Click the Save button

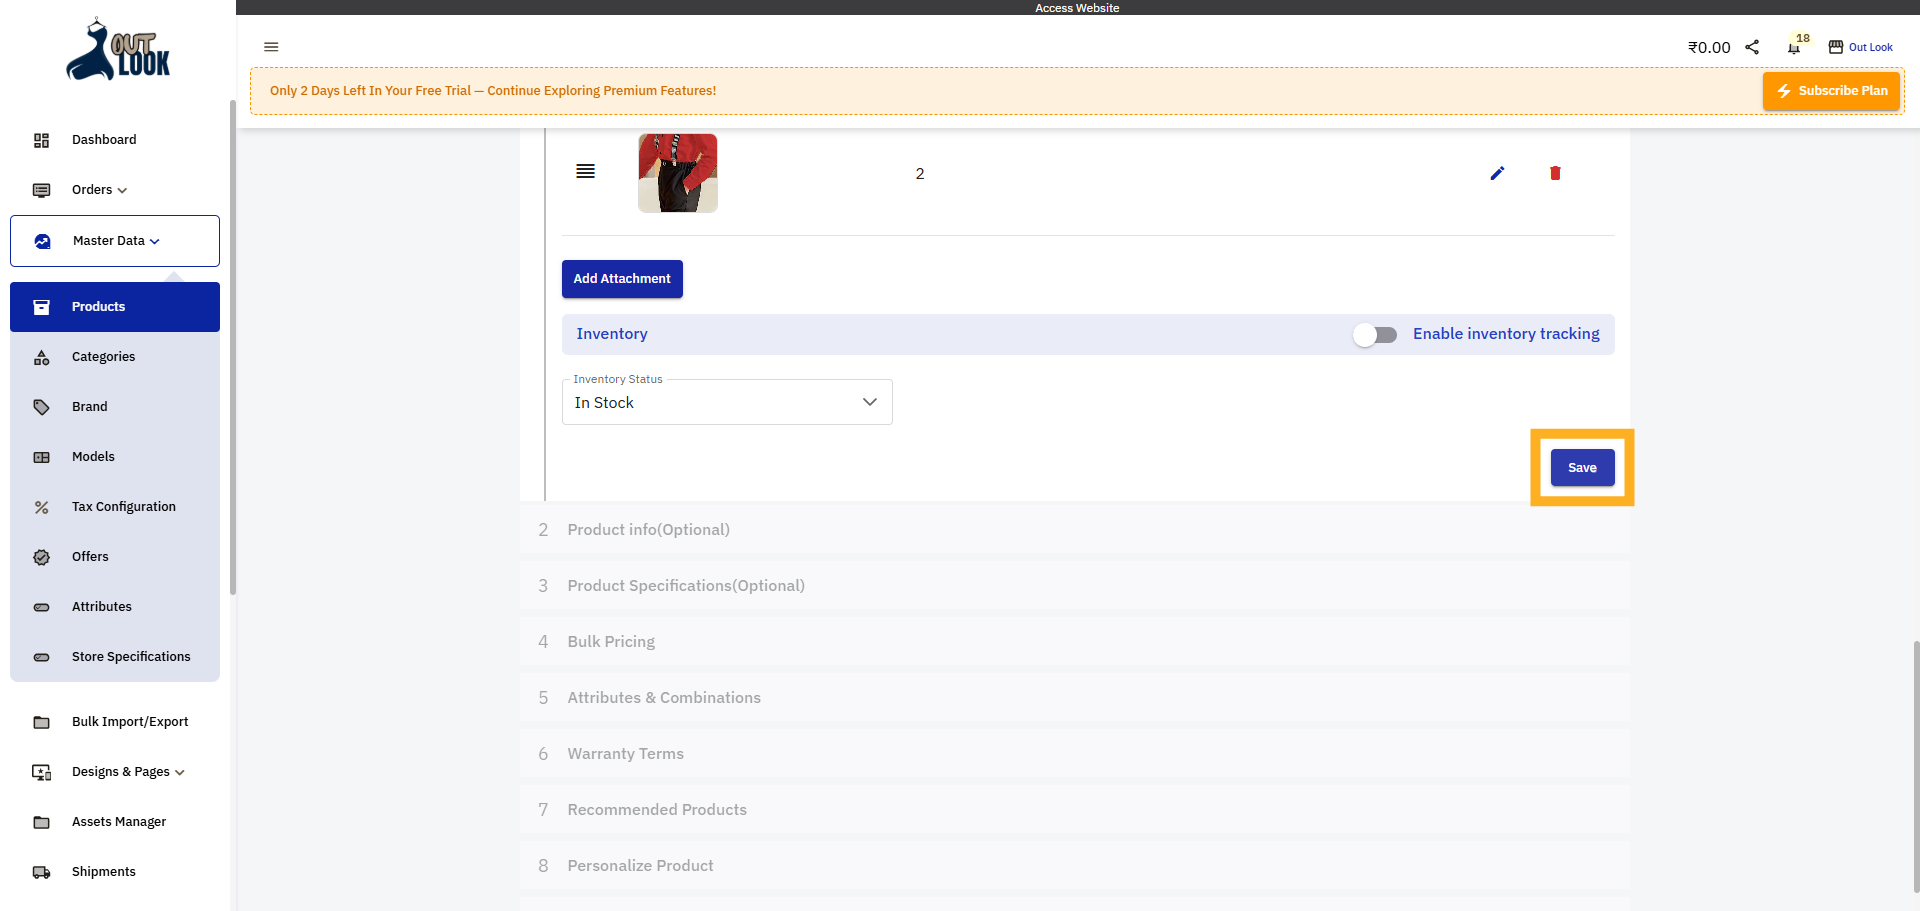[x=1582, y=468]
